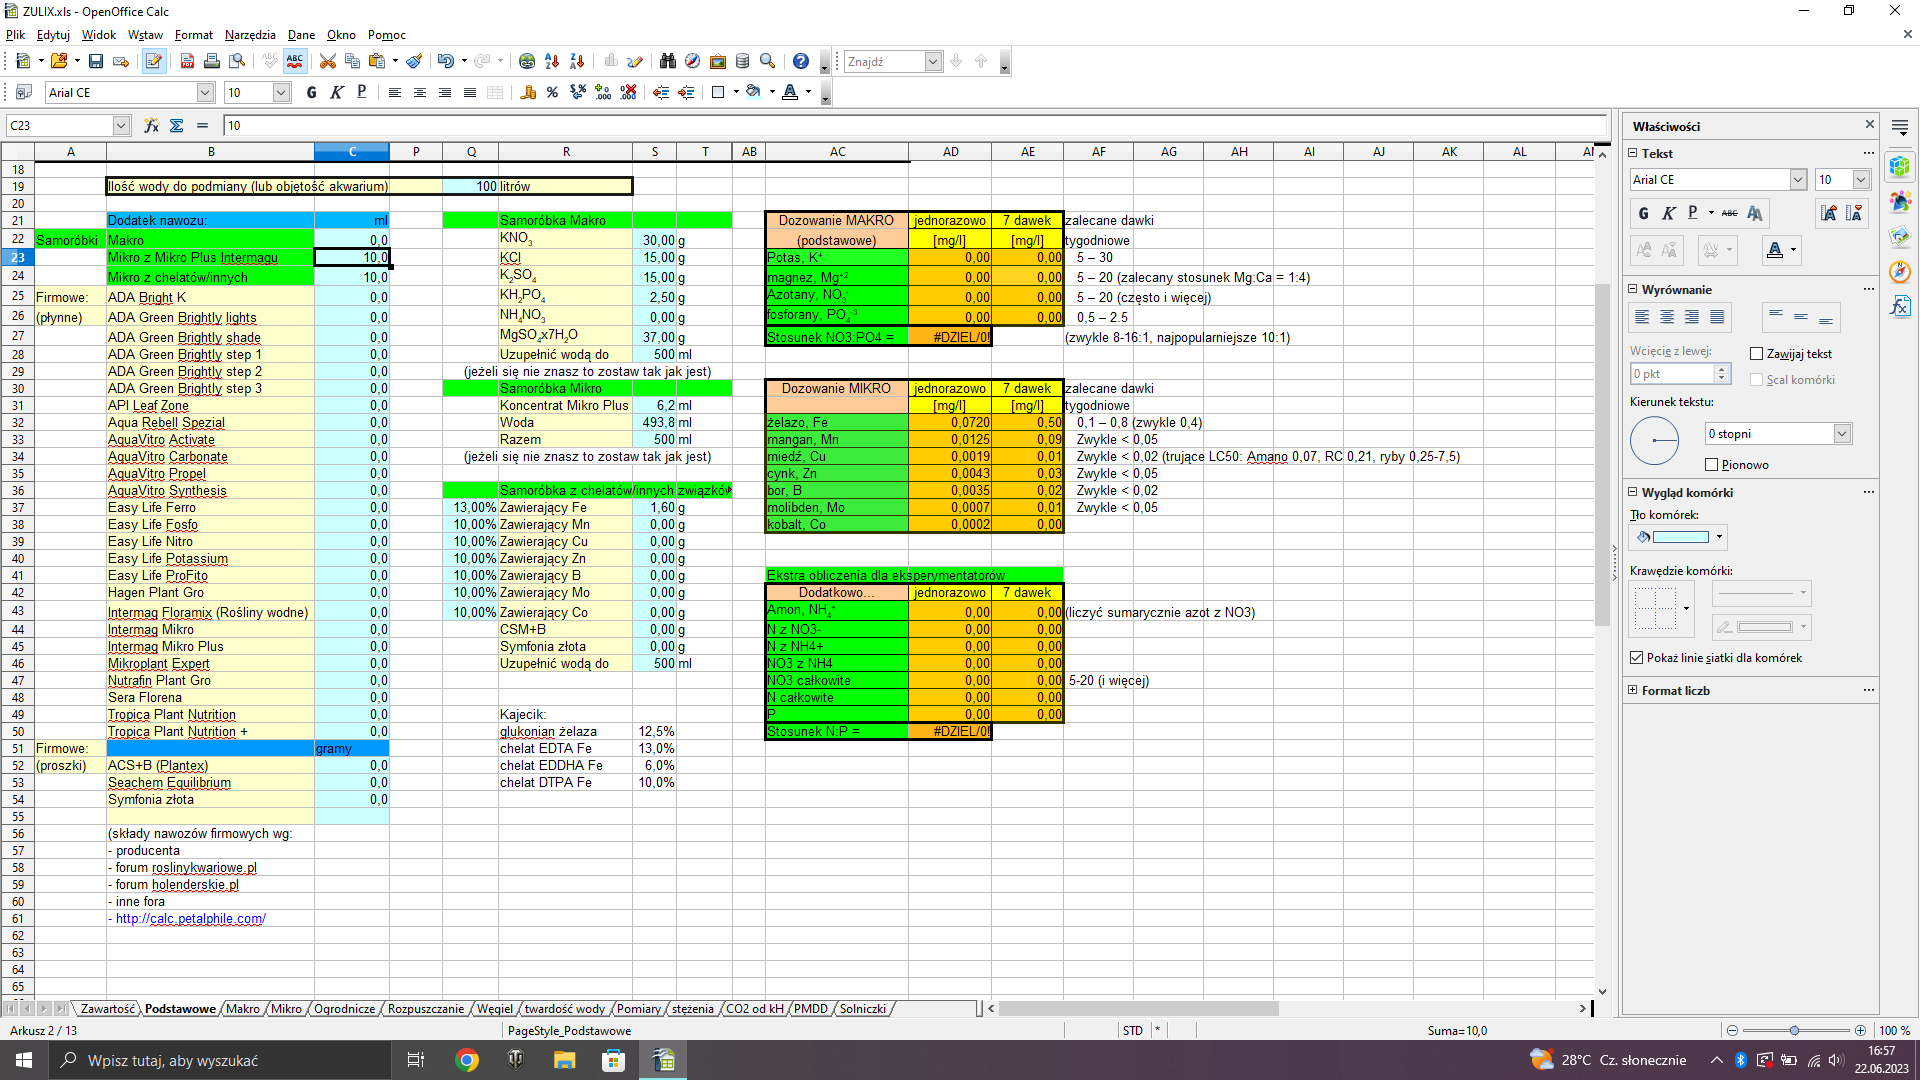Image resolution: width=1920 pixels, height=1080 pixels.
Task: Open the Narzędzia menu
Action: pos(250,35)
